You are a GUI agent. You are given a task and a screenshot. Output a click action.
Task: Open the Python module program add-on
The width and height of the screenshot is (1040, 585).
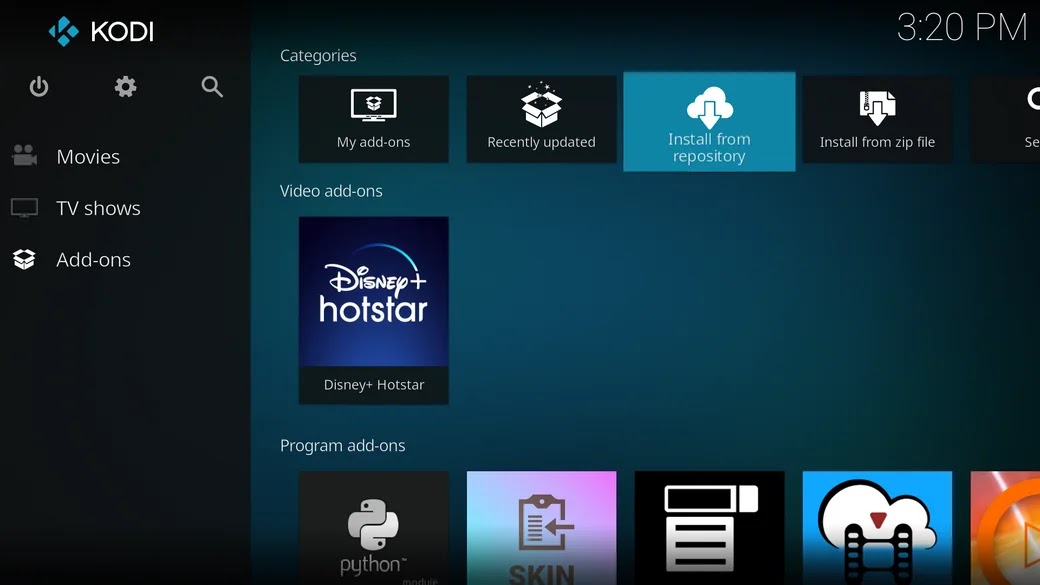[x=373, y=528]
